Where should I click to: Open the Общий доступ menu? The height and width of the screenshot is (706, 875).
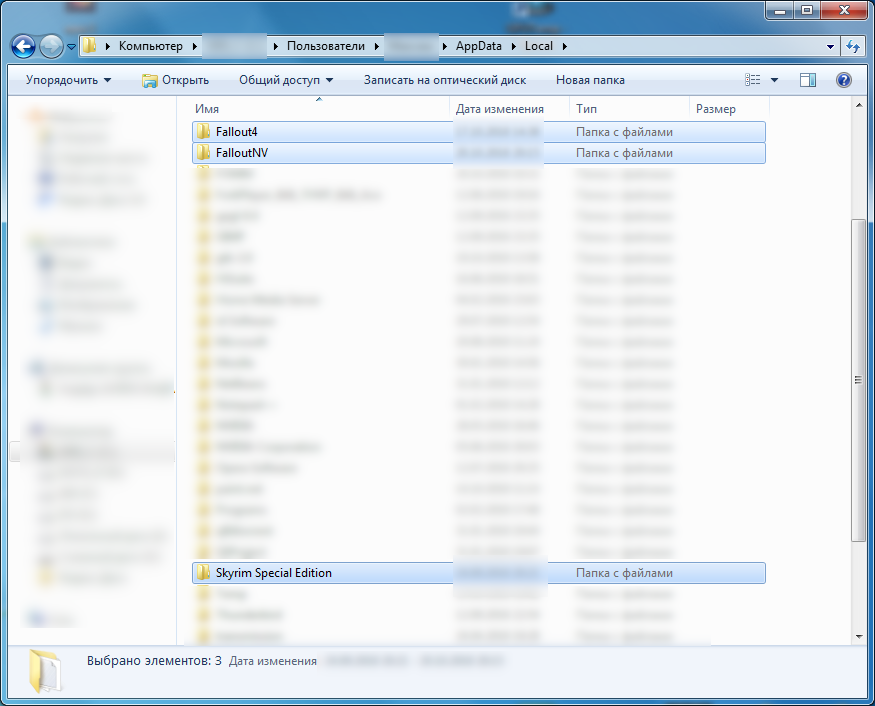tap(285, 80)
